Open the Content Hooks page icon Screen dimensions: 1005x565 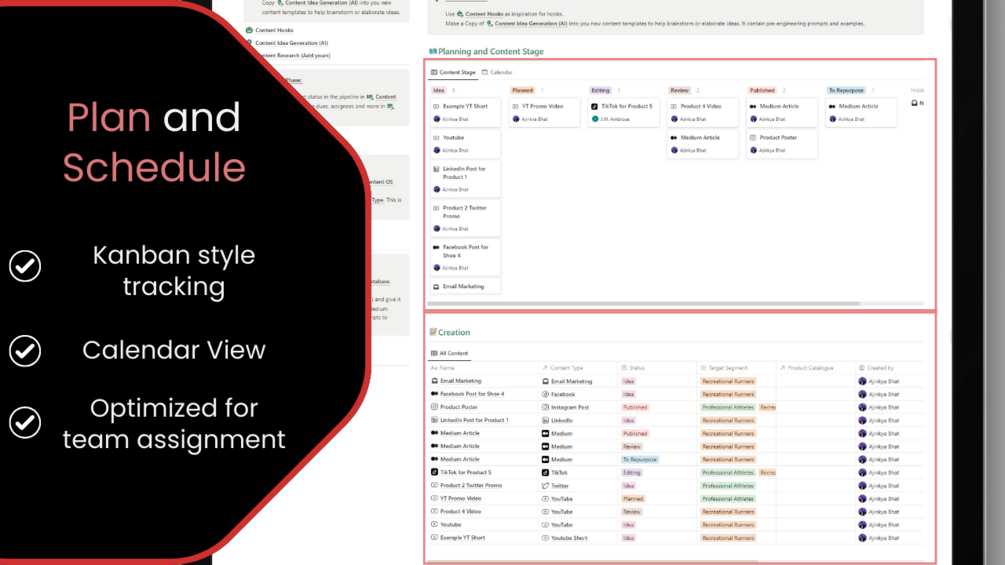click(x=249, y=29)
